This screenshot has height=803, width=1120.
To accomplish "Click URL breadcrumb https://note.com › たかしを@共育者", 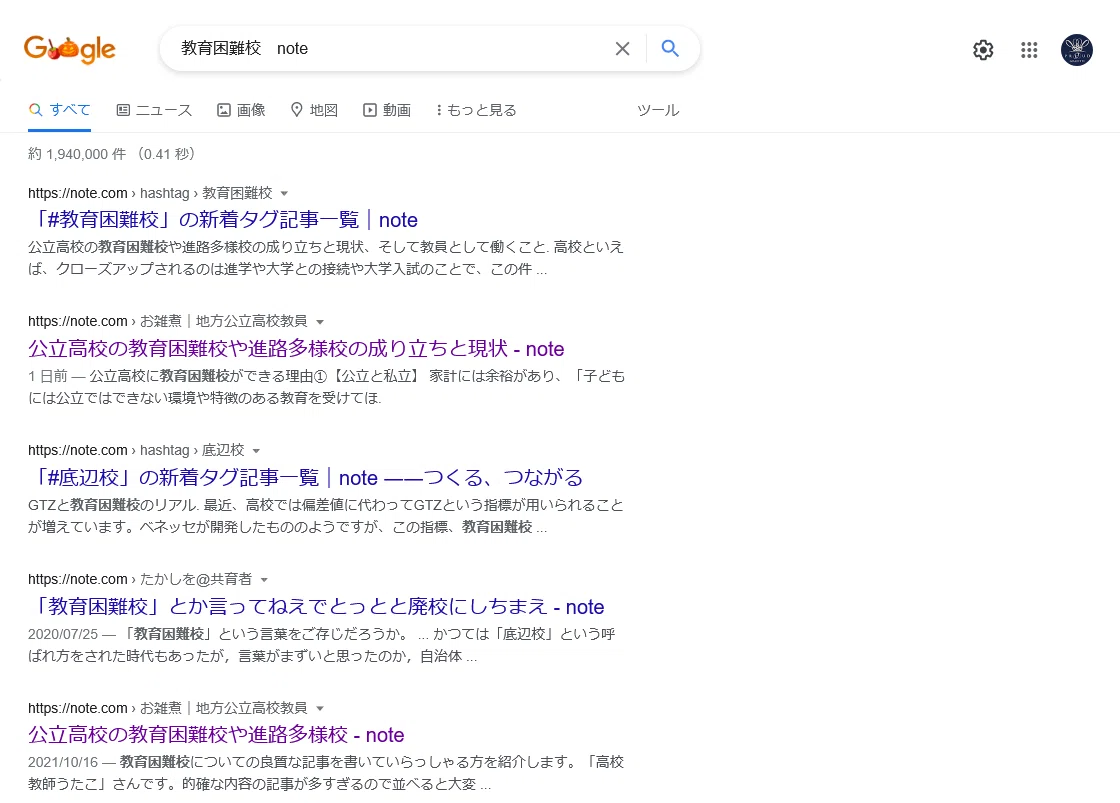I will coord(140,579).
